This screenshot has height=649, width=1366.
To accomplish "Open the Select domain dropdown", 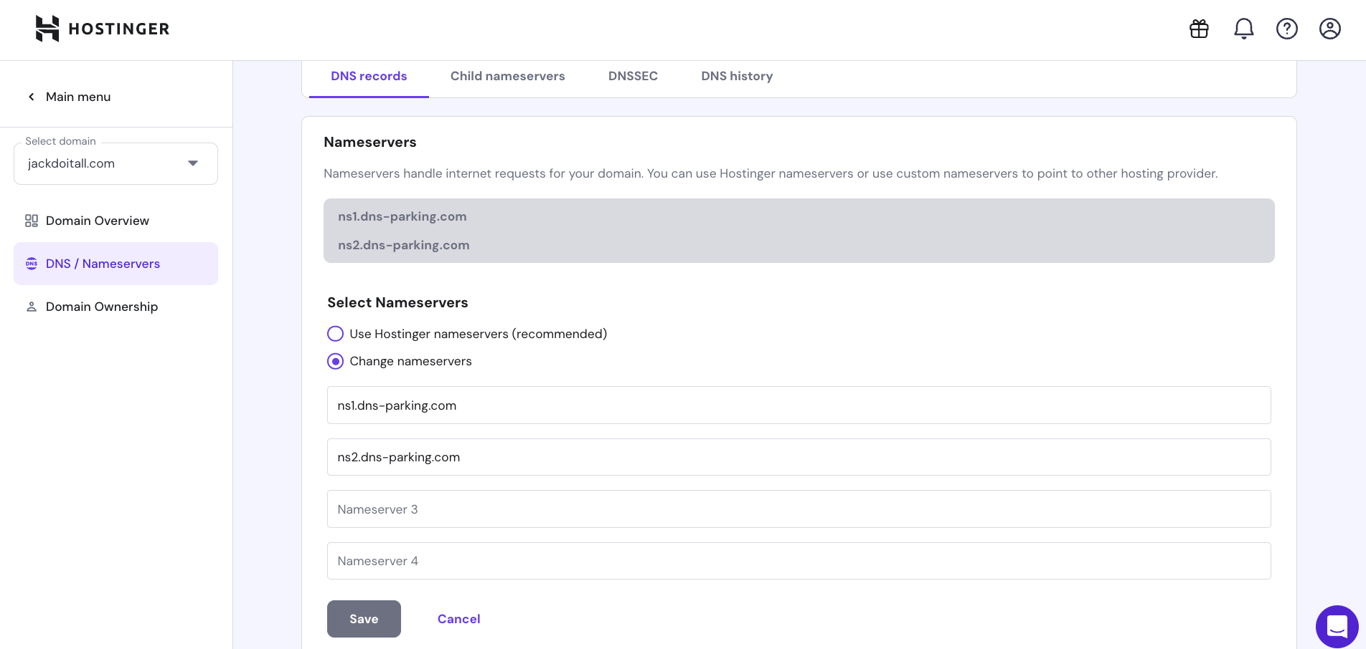I will (x=115, y=163).
